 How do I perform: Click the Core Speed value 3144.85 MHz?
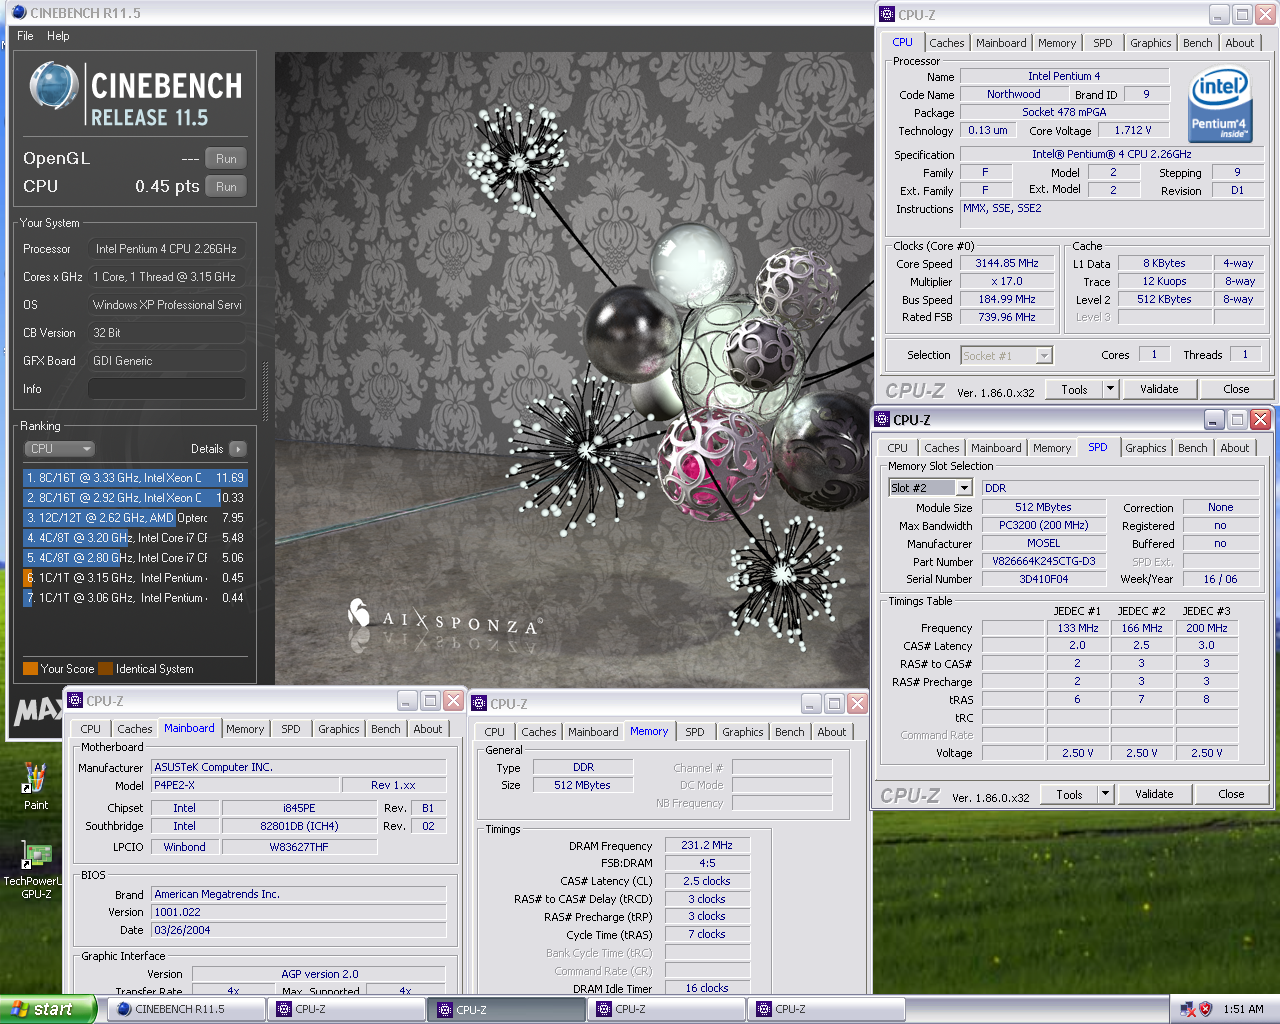pyautogui.click(x=1007, y=264)
